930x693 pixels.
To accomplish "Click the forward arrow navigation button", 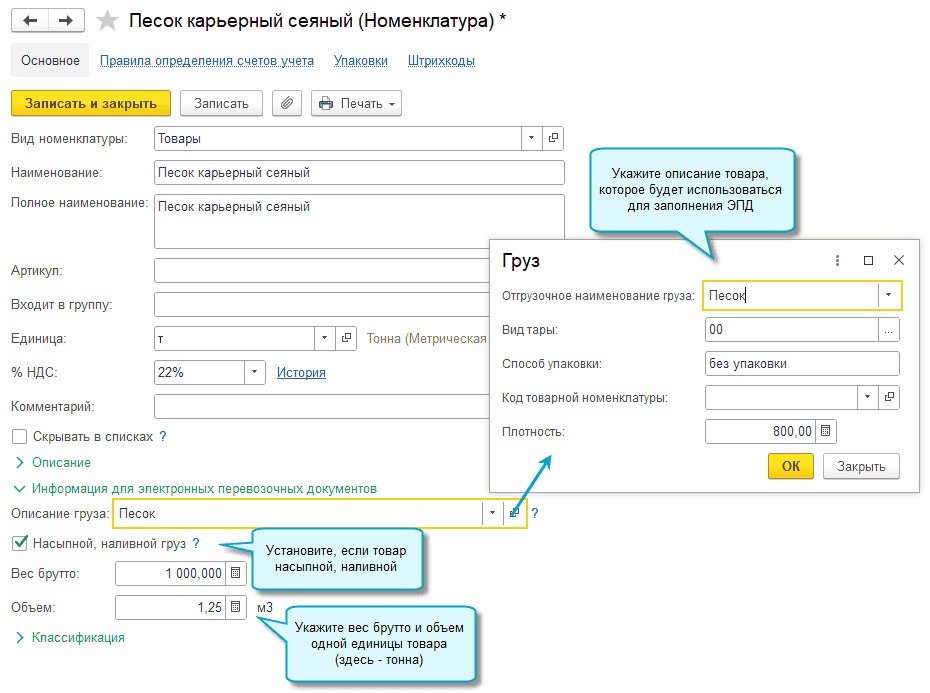I will (x=66, y=21).
